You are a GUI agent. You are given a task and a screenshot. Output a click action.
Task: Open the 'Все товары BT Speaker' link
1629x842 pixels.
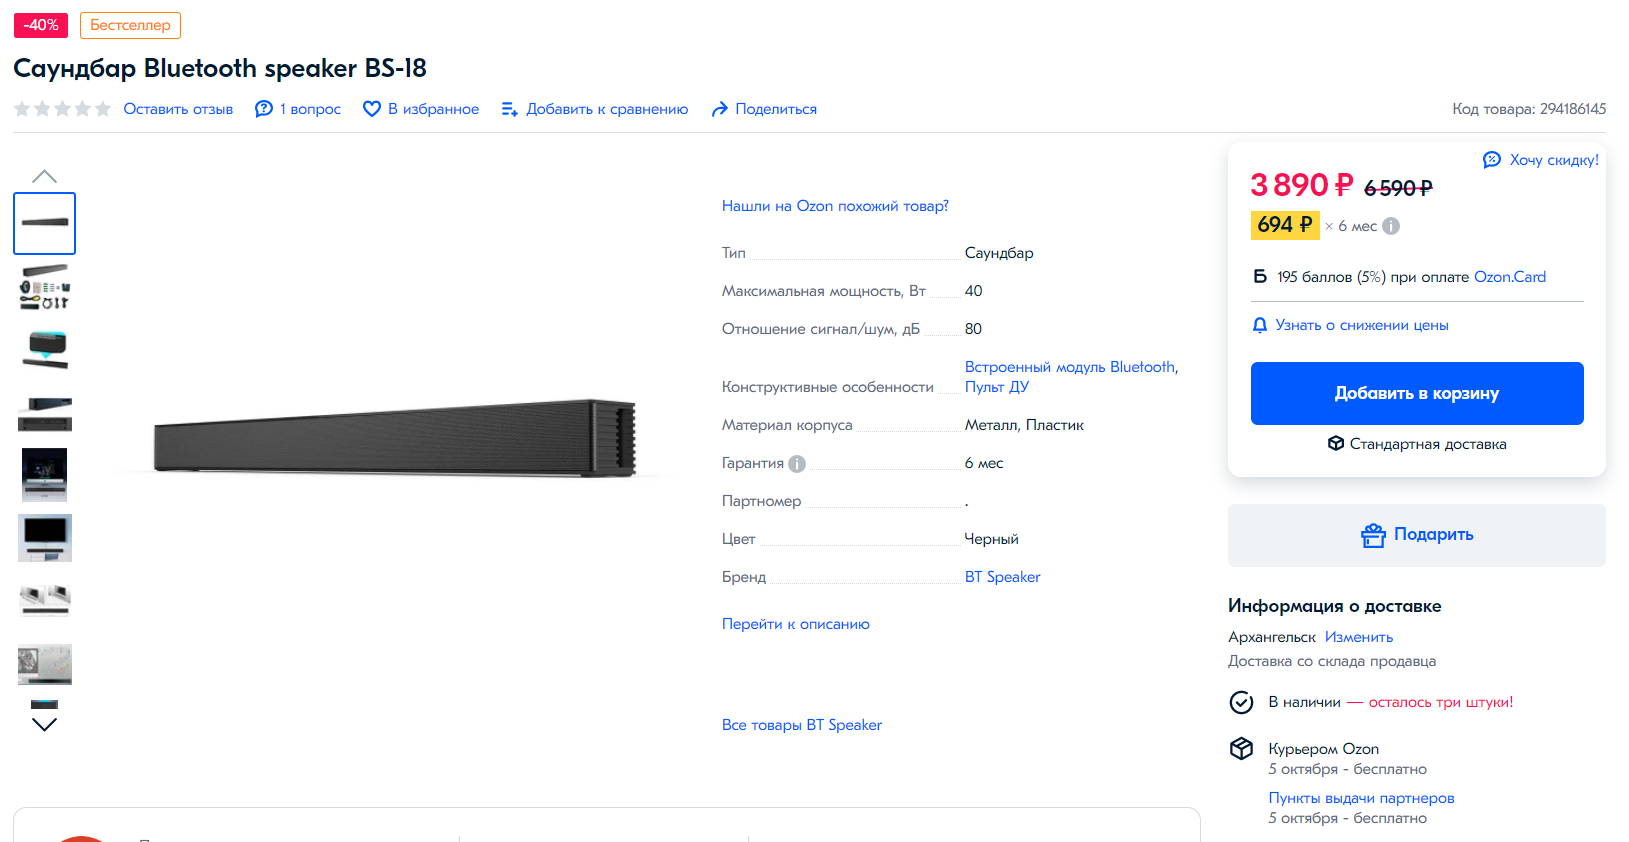point(801,725)
